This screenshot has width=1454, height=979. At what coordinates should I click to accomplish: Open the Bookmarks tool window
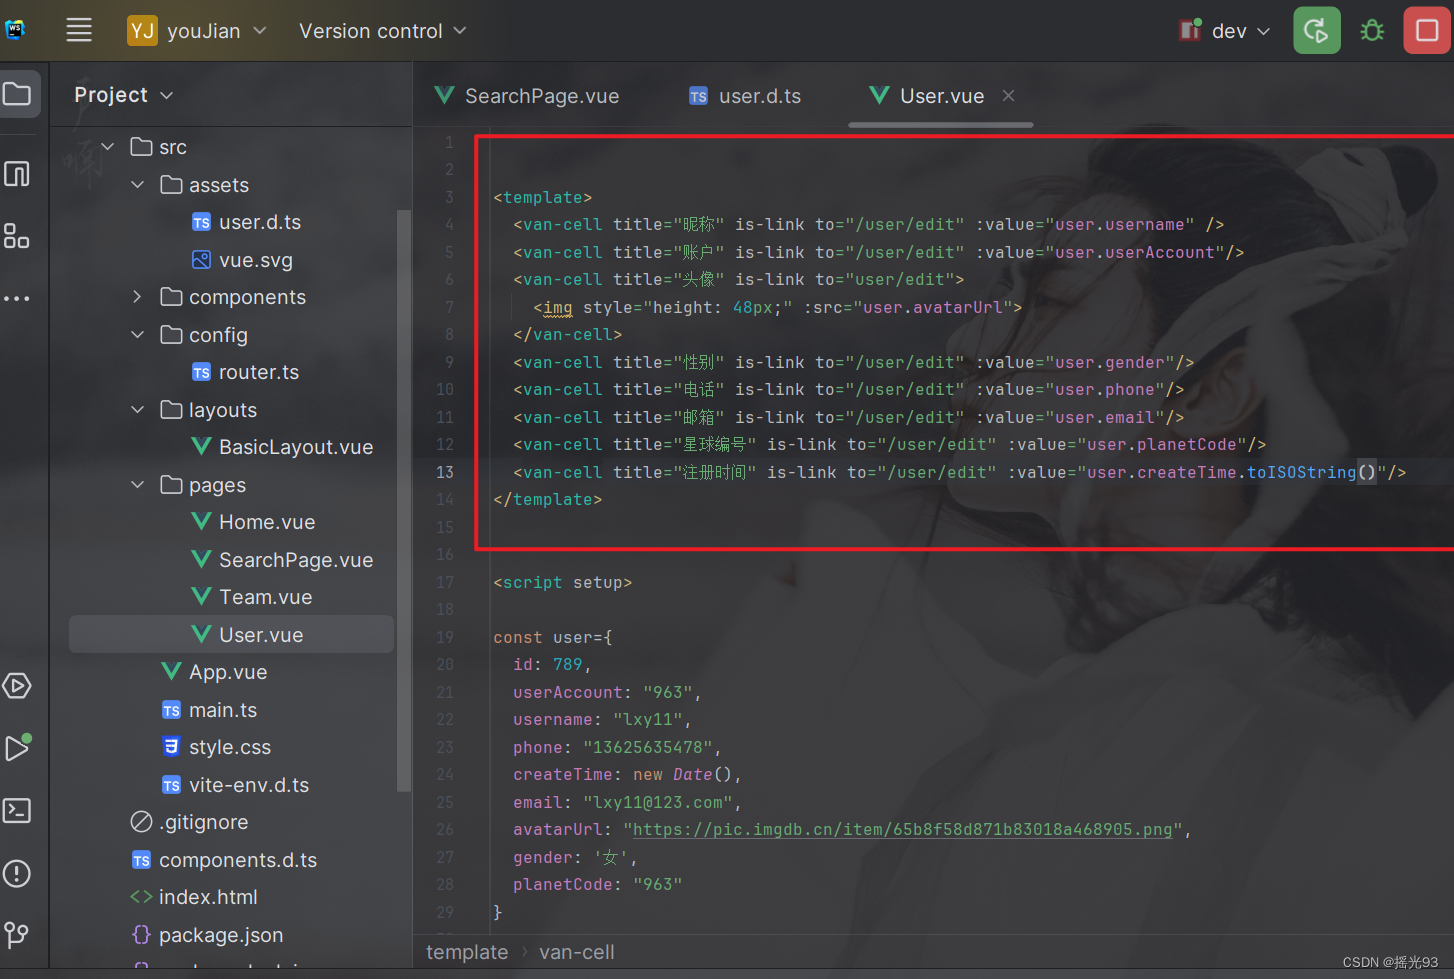tap(17, 174)
